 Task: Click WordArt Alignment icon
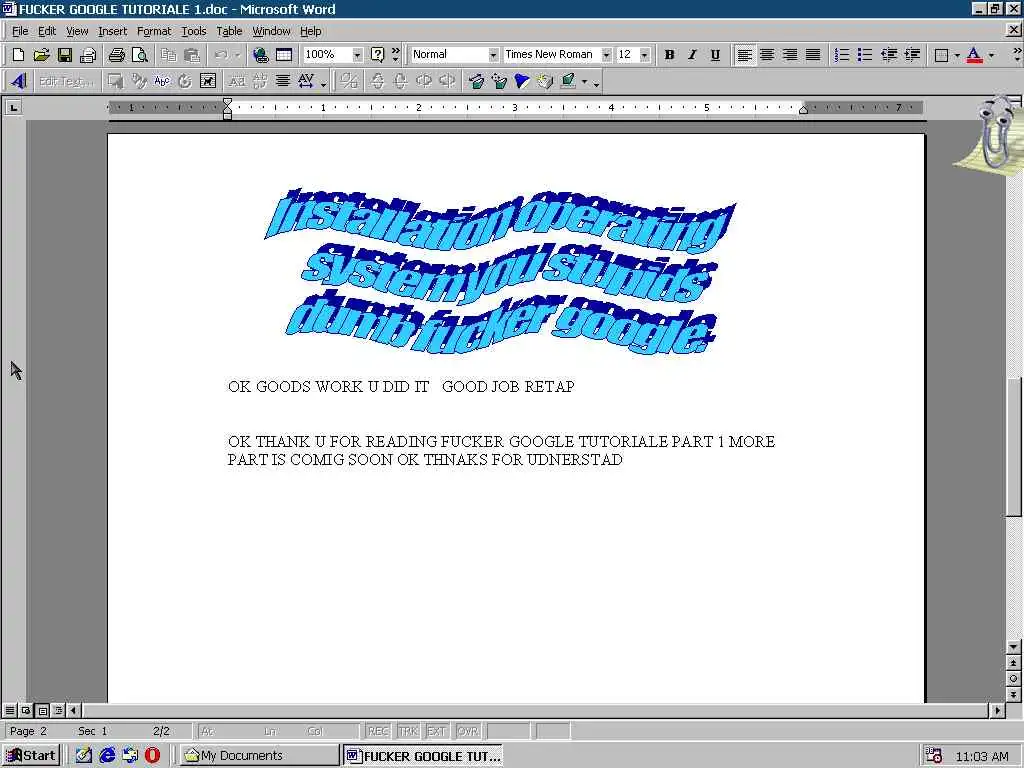(283, 81)
